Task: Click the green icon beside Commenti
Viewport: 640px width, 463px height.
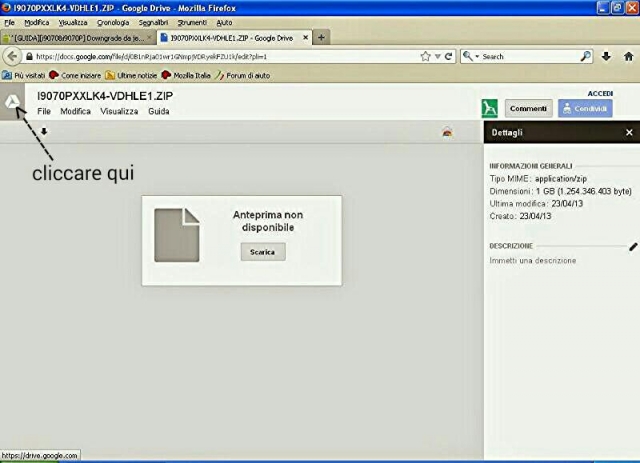Action: 490,108
